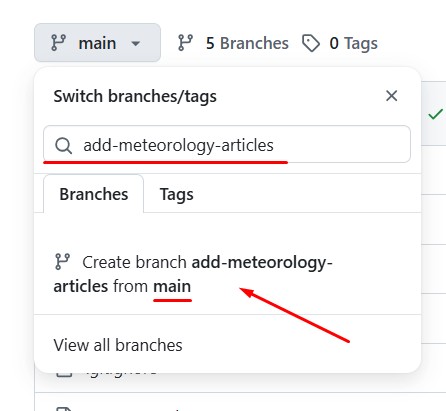Open the main branch selector dropdown
This screenshot has height=411, width=446.
coord(97,43)
